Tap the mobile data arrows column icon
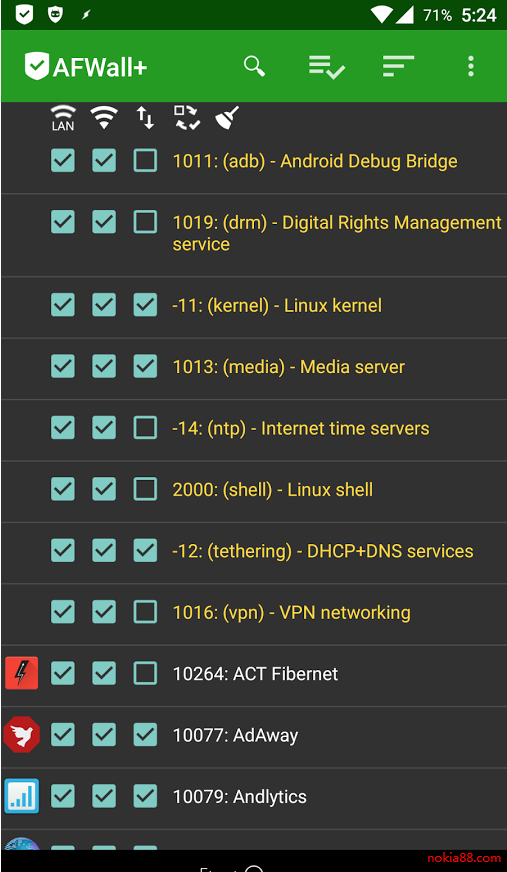The width and height of the screenshot is (507, 872). point(145,118)
